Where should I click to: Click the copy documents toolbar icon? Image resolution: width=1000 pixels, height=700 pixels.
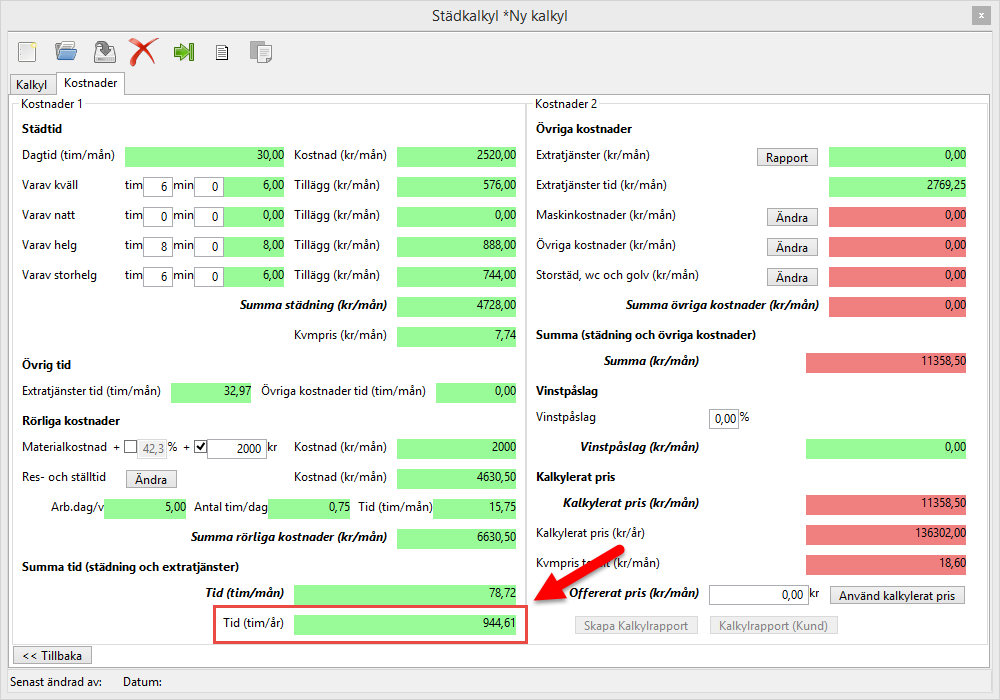[x=260, y=52]
